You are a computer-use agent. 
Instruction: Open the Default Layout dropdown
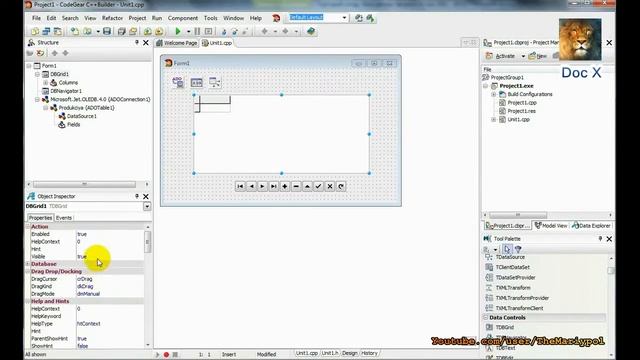pyautogui.click(x=344, y=18)
